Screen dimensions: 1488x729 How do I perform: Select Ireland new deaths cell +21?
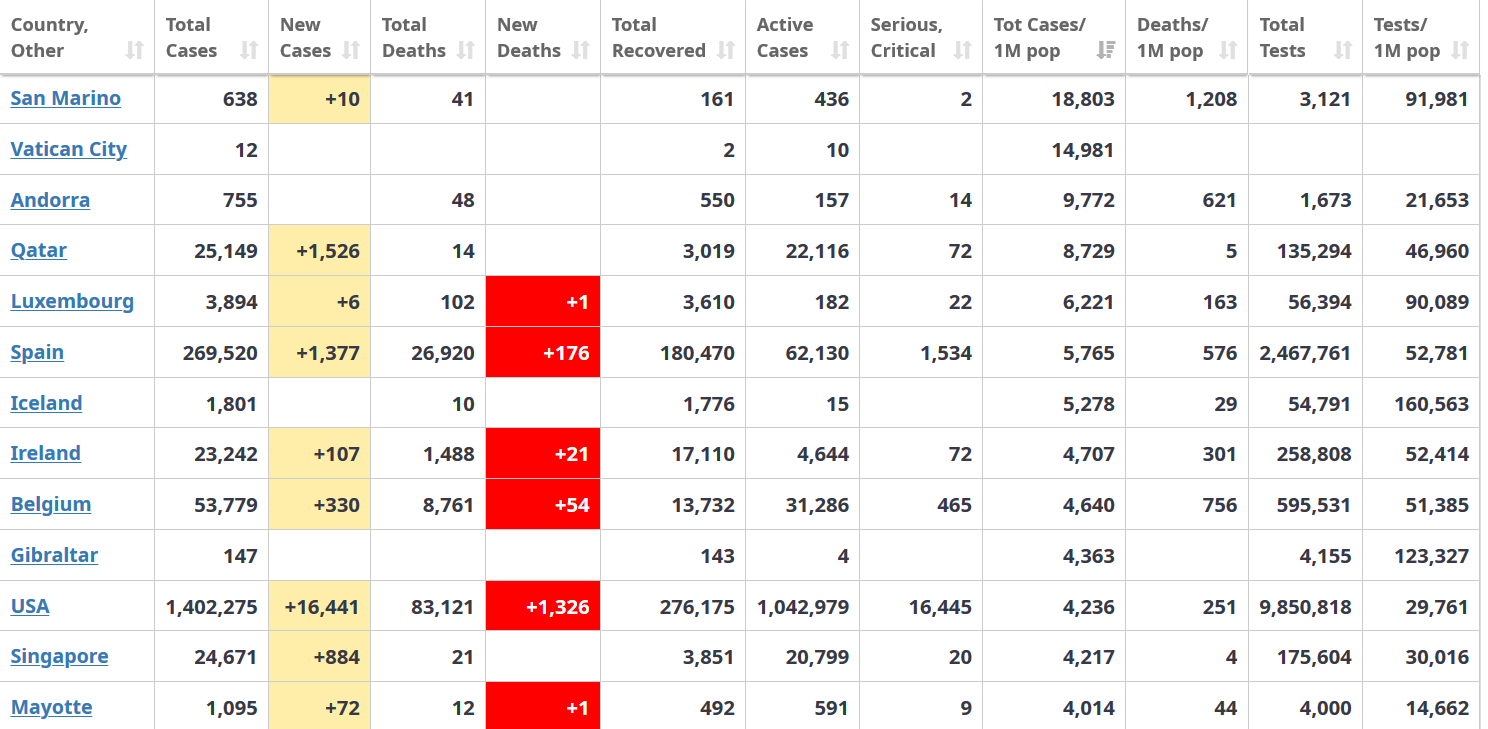pyautogui.click(x=543, y=453)
